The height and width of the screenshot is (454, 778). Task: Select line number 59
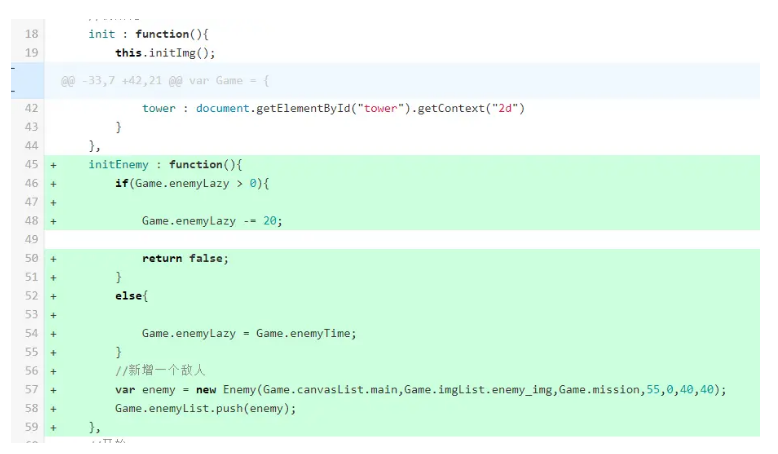(x=31, y=427)
